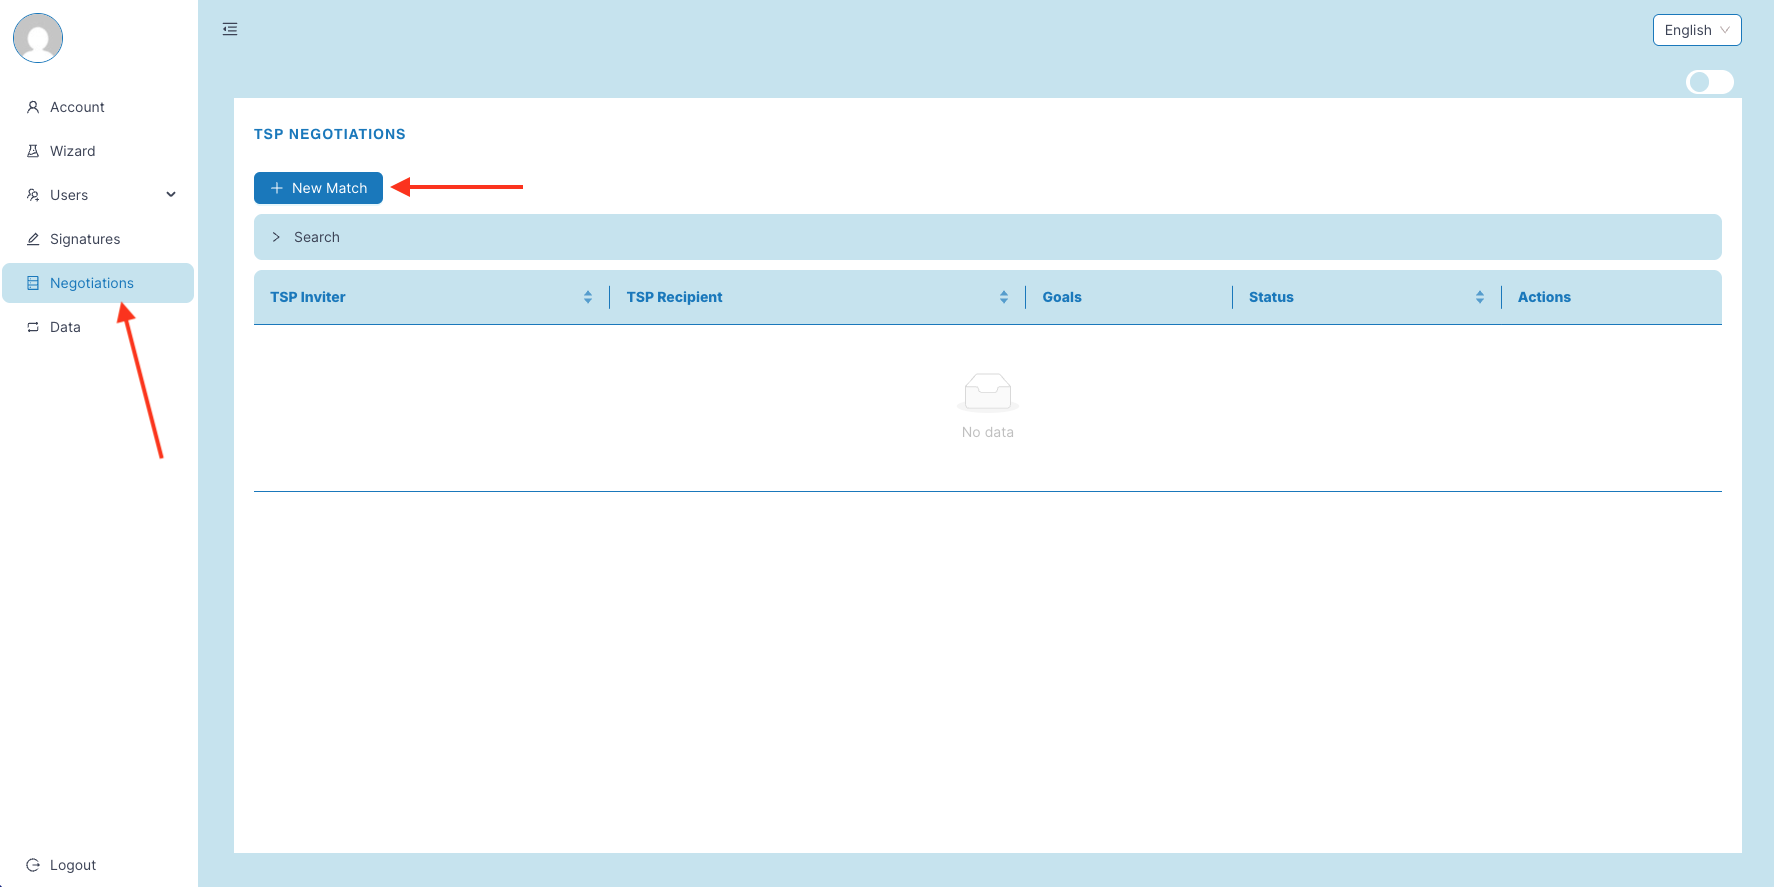The width and height of the screenshot is (1774, 887).
Task: Click the empty inbox No data icon
Action: tap(988, 392)
